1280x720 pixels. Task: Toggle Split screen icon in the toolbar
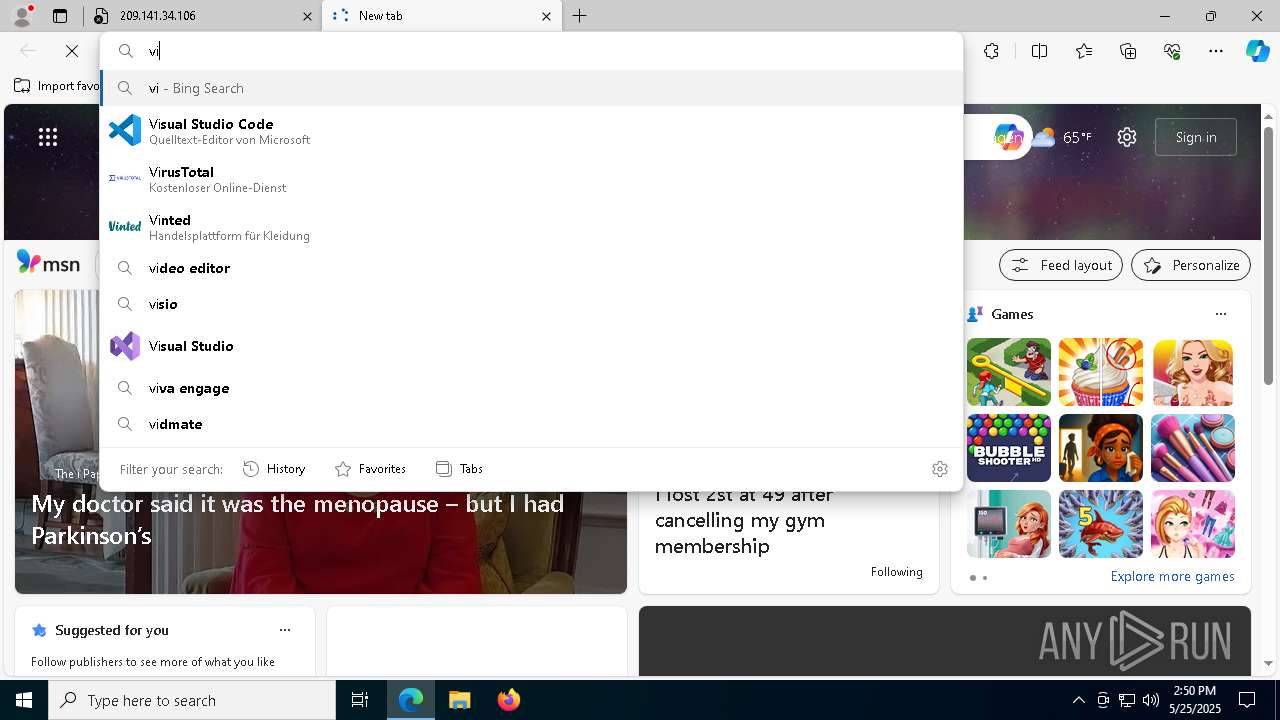(x=1039, y=51)
